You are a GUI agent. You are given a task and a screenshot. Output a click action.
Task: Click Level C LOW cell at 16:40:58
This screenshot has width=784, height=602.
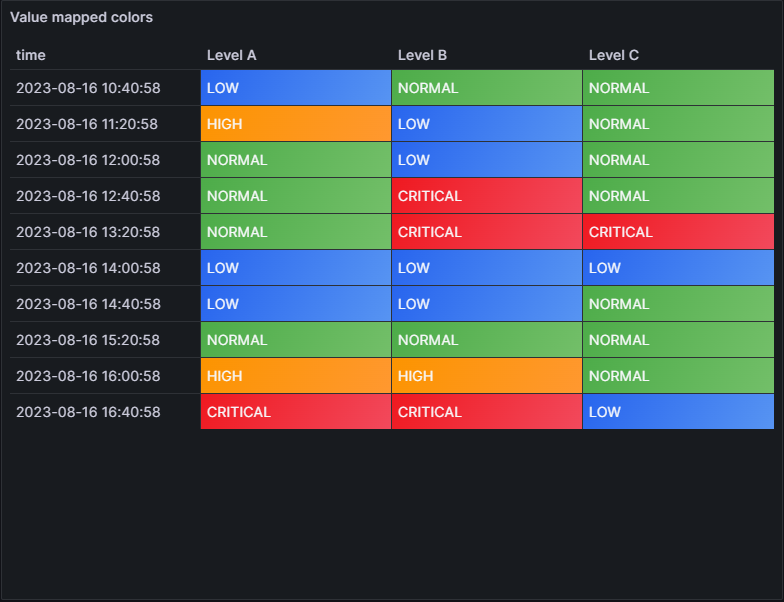click(677, 412)
